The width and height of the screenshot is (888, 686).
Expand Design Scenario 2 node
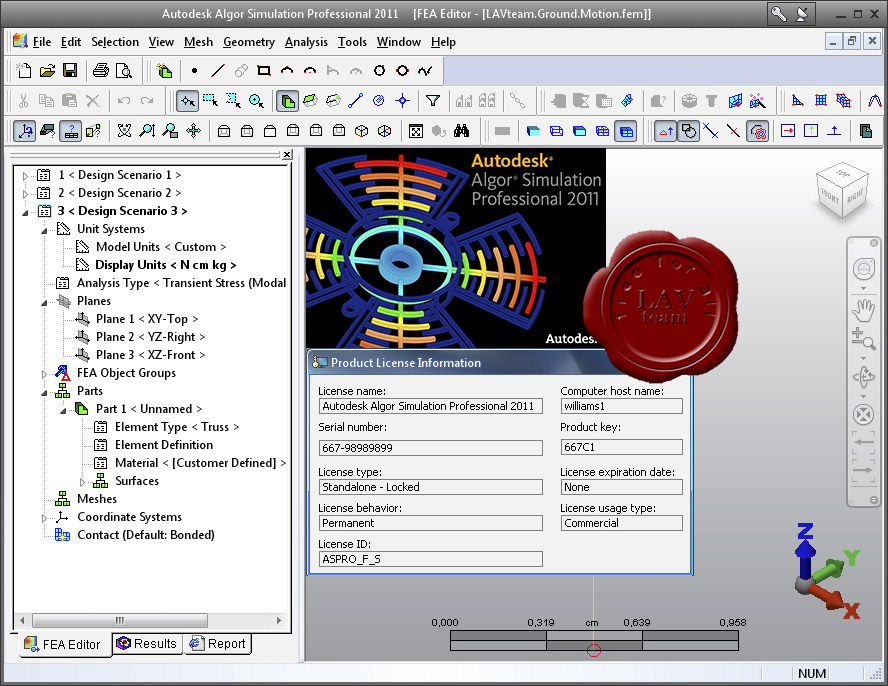pos(25,194)
